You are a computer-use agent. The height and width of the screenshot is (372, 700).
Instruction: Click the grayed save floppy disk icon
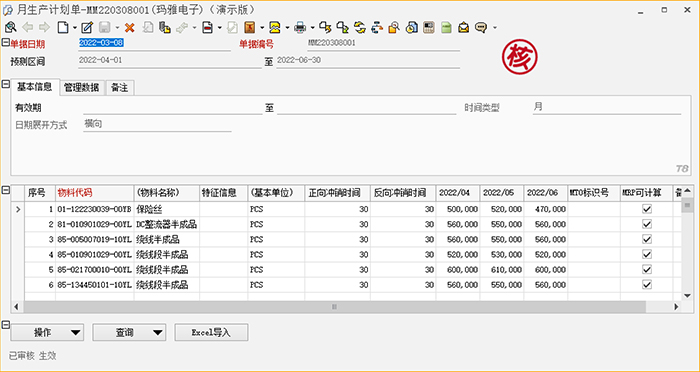(104, 28)
